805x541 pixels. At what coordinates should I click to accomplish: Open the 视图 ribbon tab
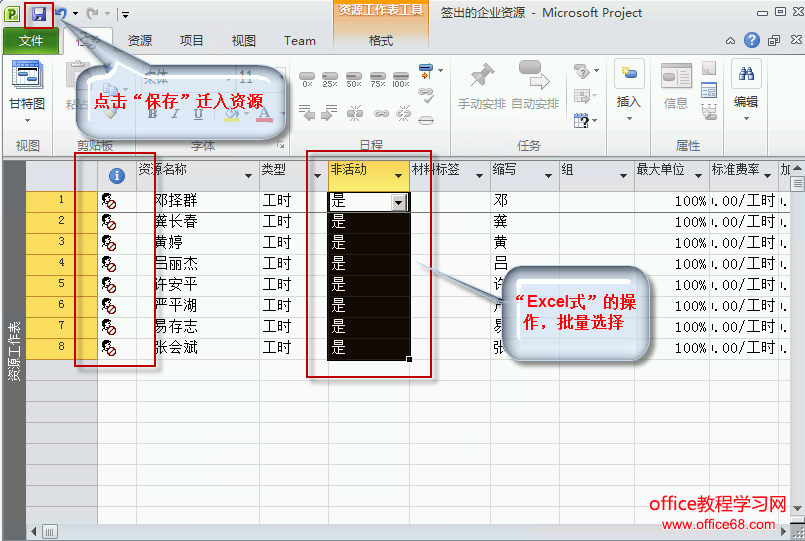[244, 41]
